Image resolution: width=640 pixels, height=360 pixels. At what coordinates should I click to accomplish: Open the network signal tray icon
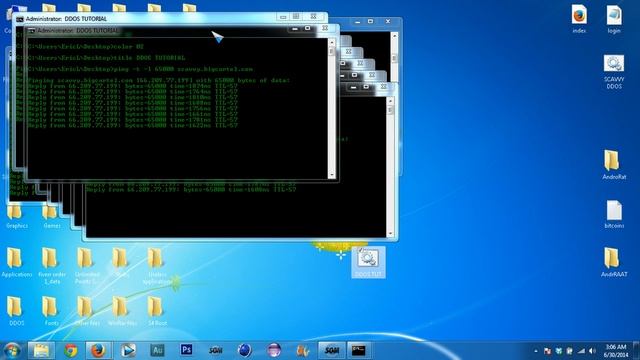pyautogui.click(x=581, y=351)
